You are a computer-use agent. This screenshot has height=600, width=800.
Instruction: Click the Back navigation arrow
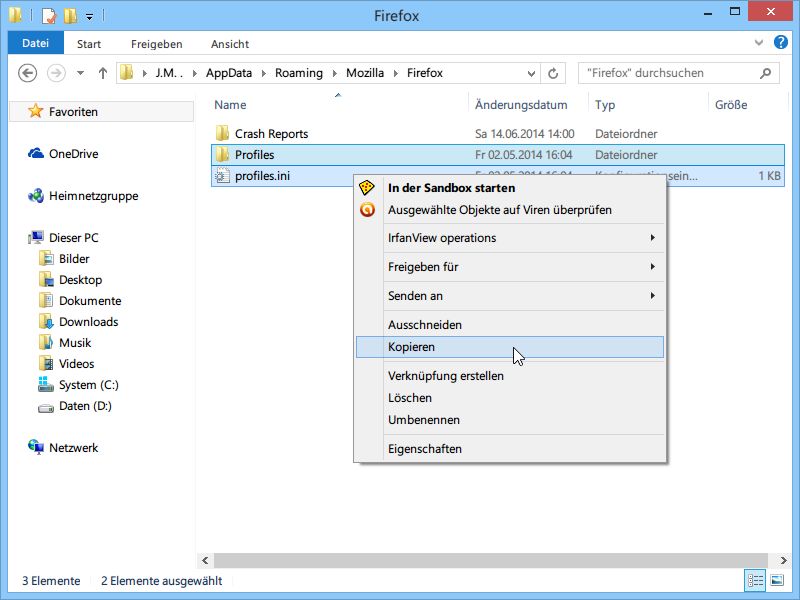point(28,73)
